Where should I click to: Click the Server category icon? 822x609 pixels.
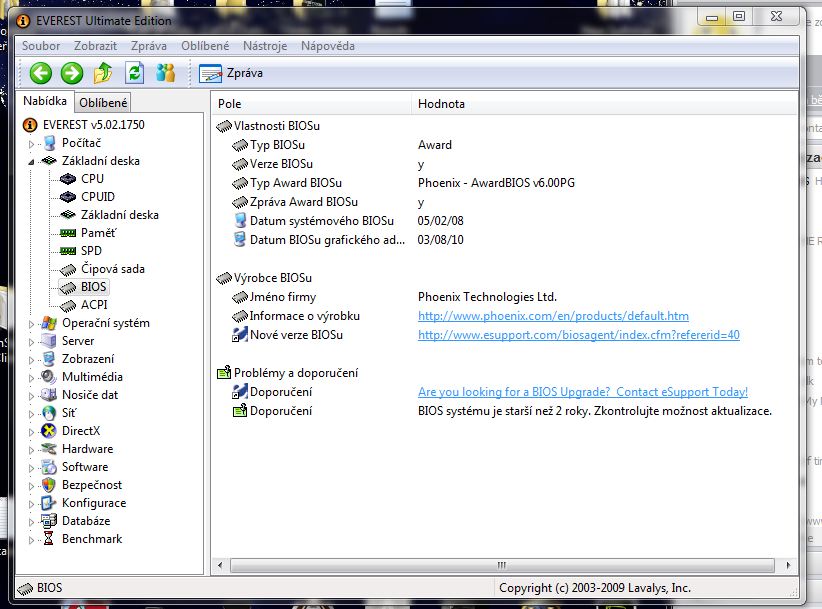tap(49, 341)
